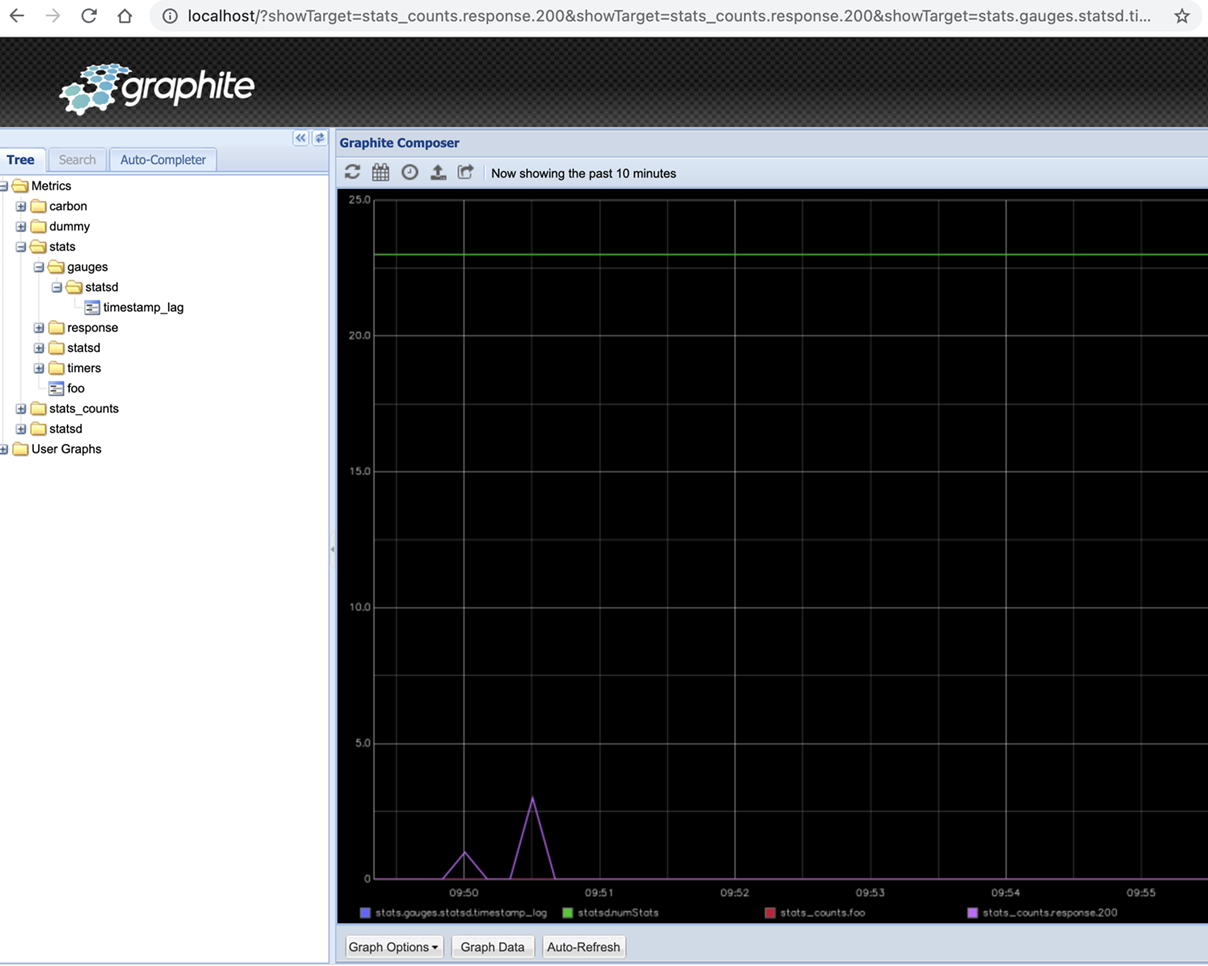Viewport: 1208px width, 966px height.
Task: Bookmark this page with the star icon
Action: 1182,16
